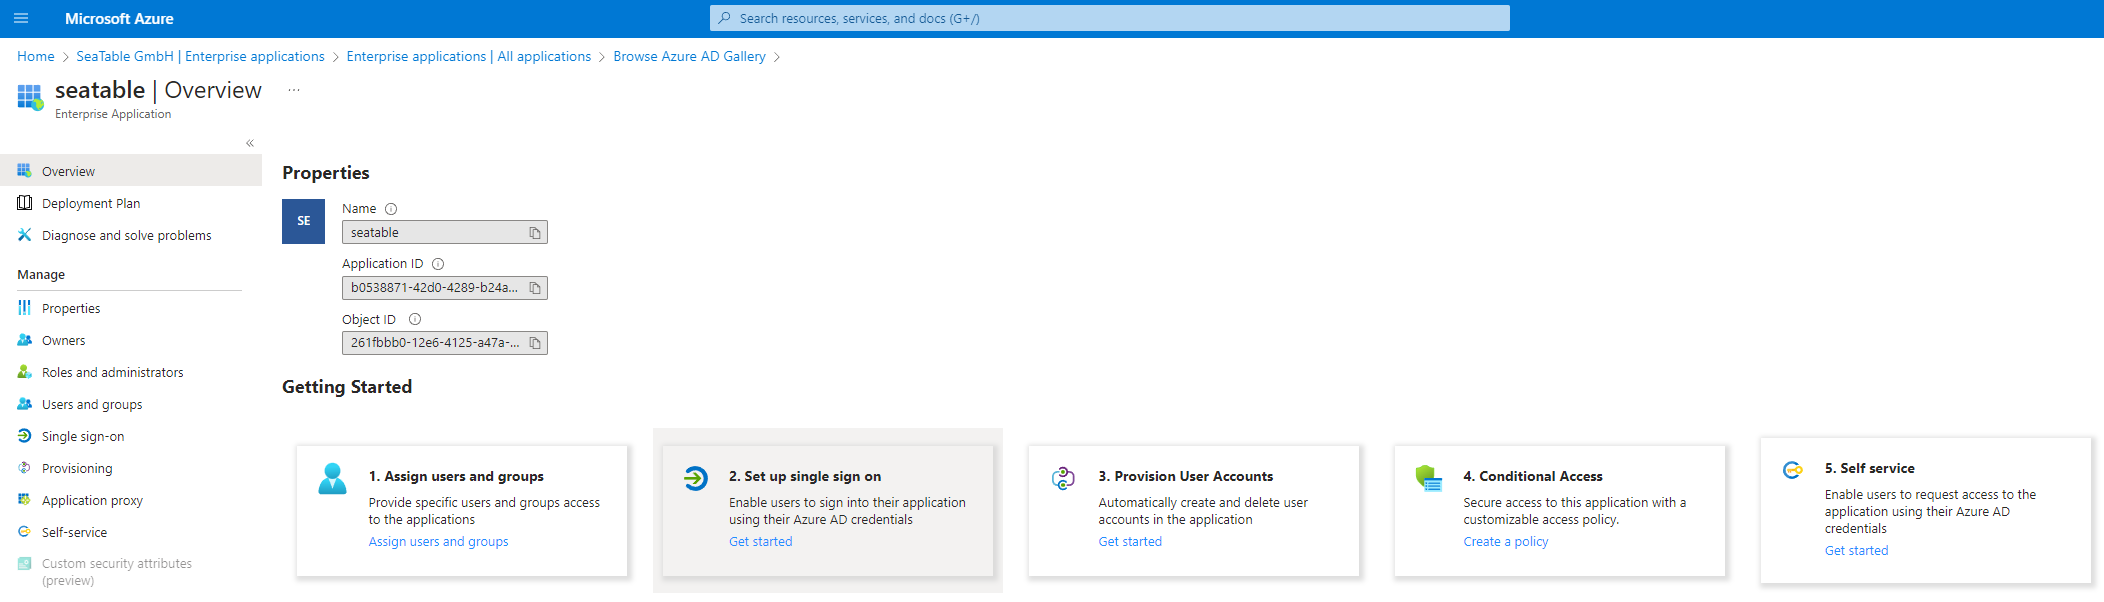Click the Microsoft Azure logo text
The height and width of the screenshot is (602, 2104).
tap(119, 18)
